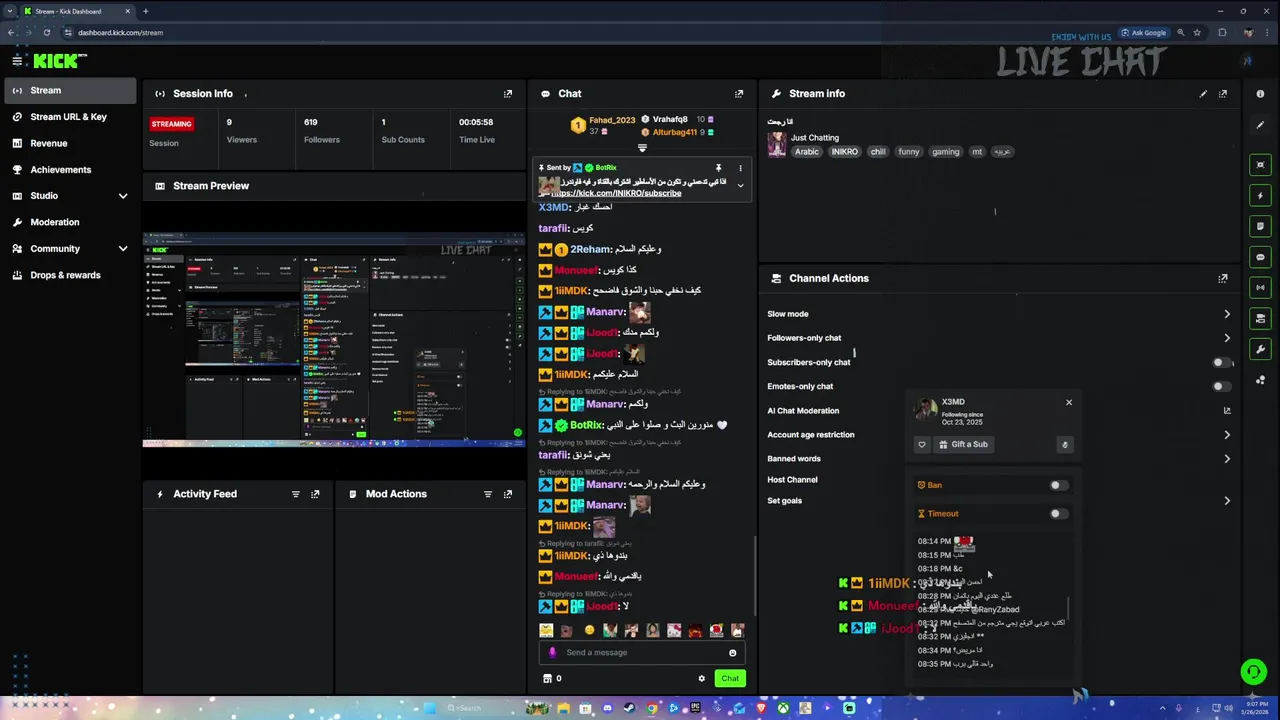This screenshot has width=1280, height=720.
Task: Focus the Send a message field
Action: click(642, 653)
